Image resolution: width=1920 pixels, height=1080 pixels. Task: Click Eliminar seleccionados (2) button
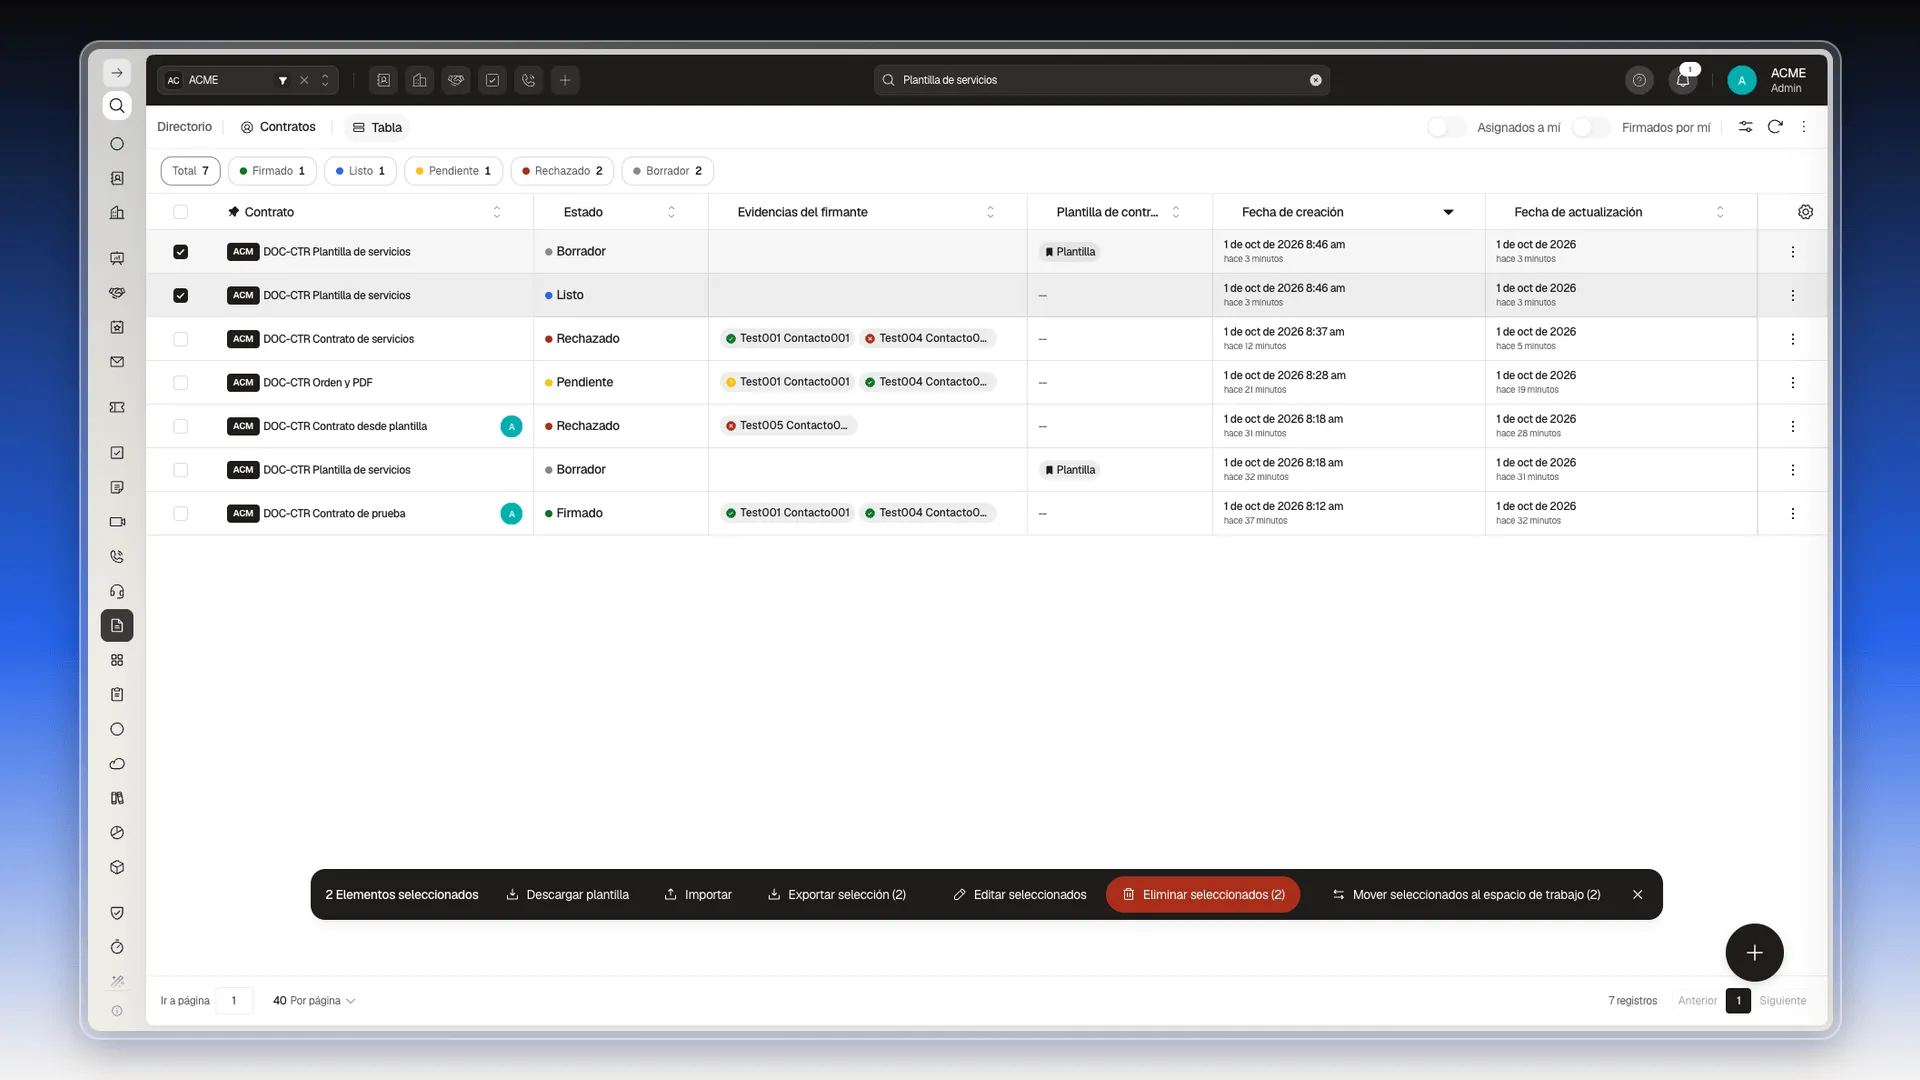1203,895
